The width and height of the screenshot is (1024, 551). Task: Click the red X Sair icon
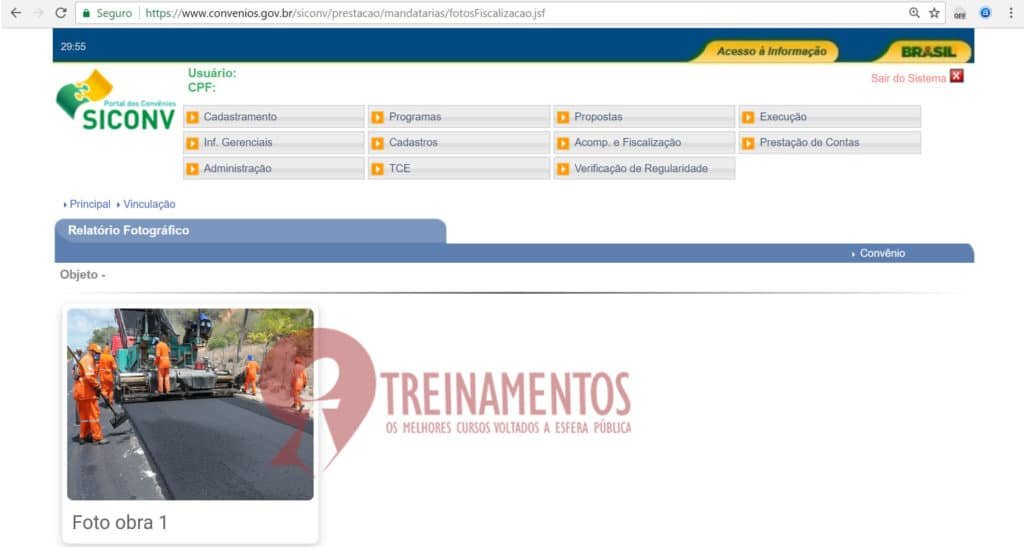click(x=957, y=76)
